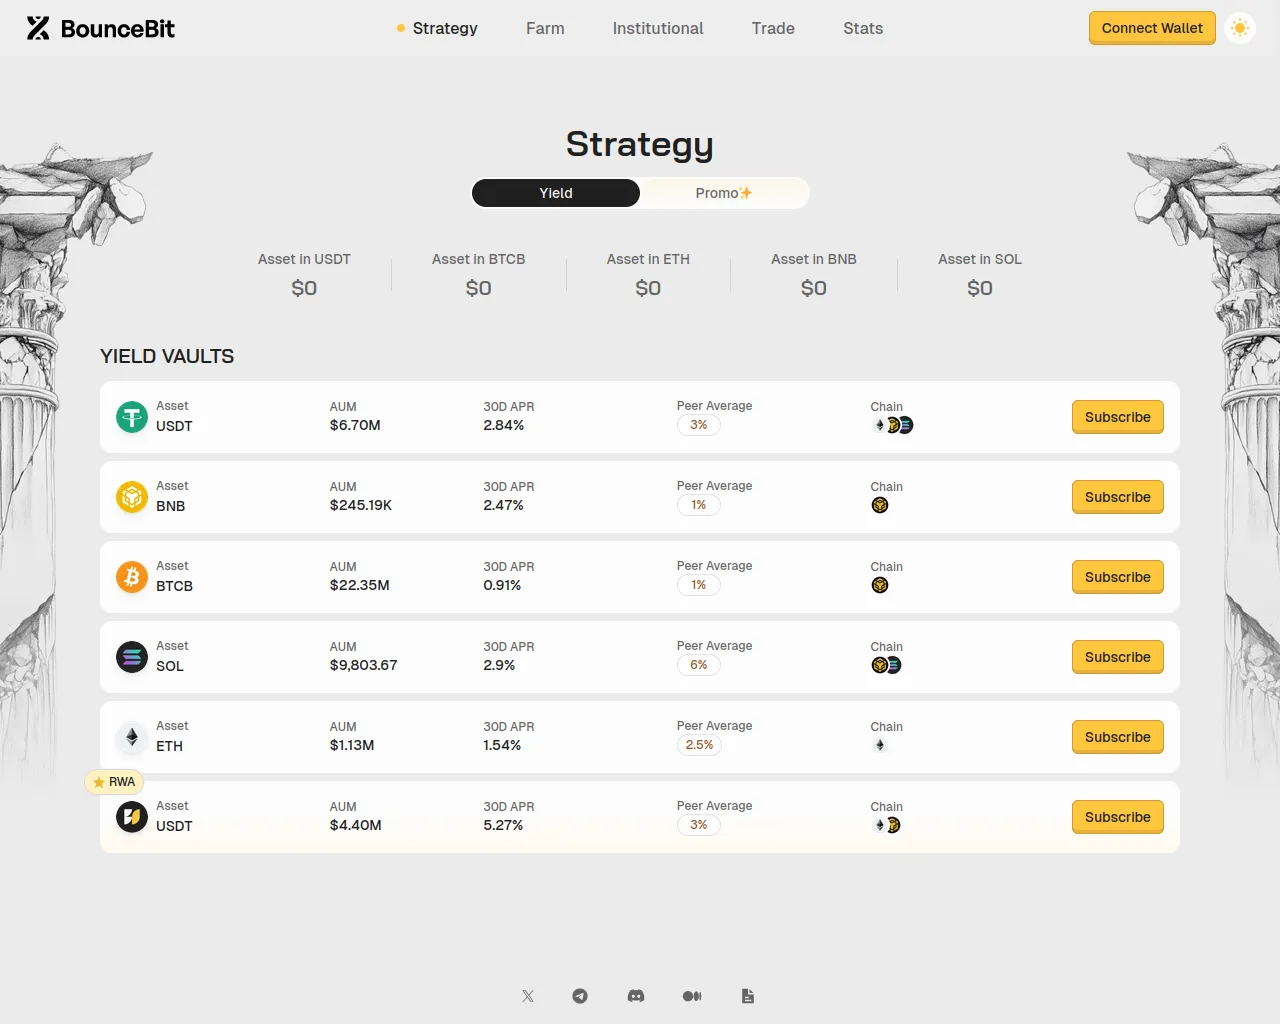This screenshot has width=1280, height=1024.
Task: Open the Telegram footer icon
Action: point(580,996)
